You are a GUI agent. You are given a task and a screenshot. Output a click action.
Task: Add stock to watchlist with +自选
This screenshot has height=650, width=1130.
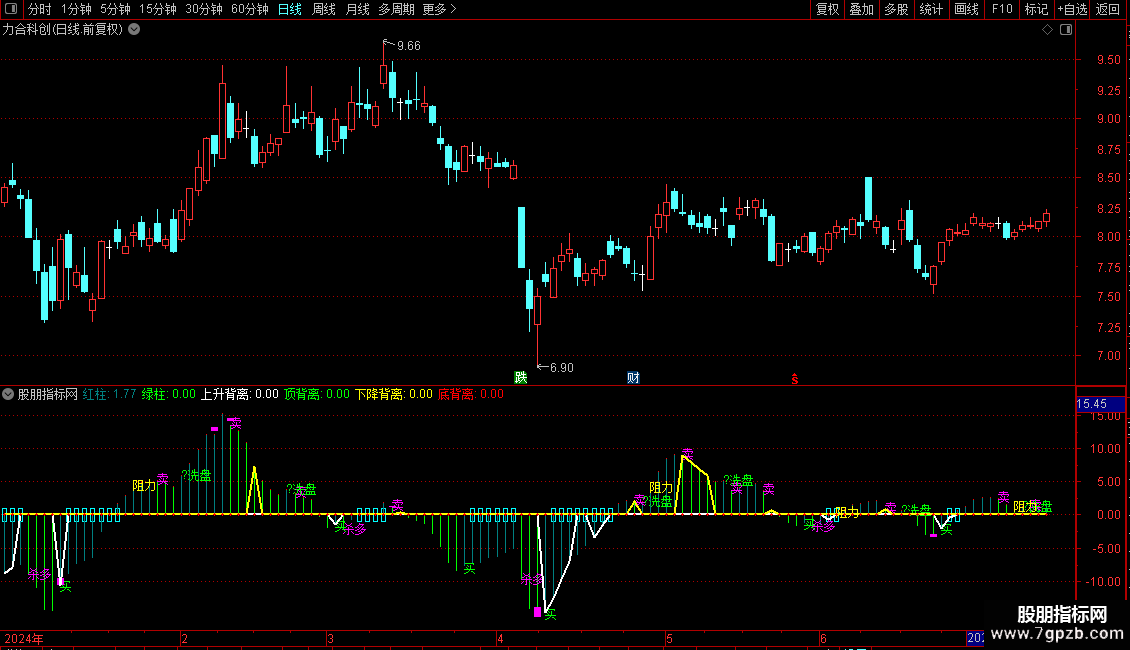(x=1072, y=9)
